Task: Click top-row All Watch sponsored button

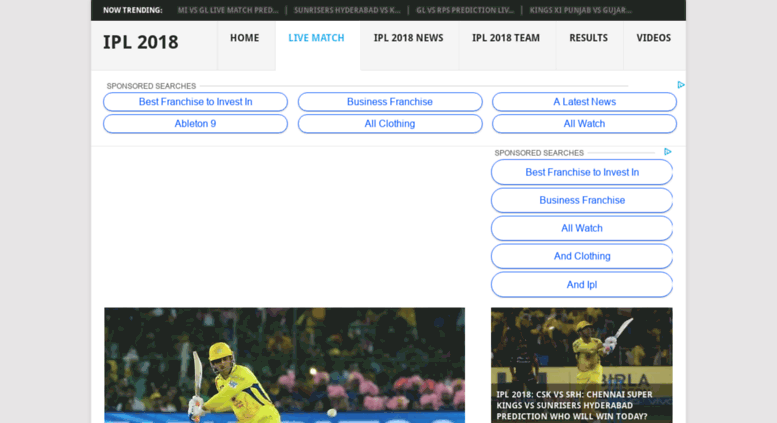Action: [x=584, y=124]
